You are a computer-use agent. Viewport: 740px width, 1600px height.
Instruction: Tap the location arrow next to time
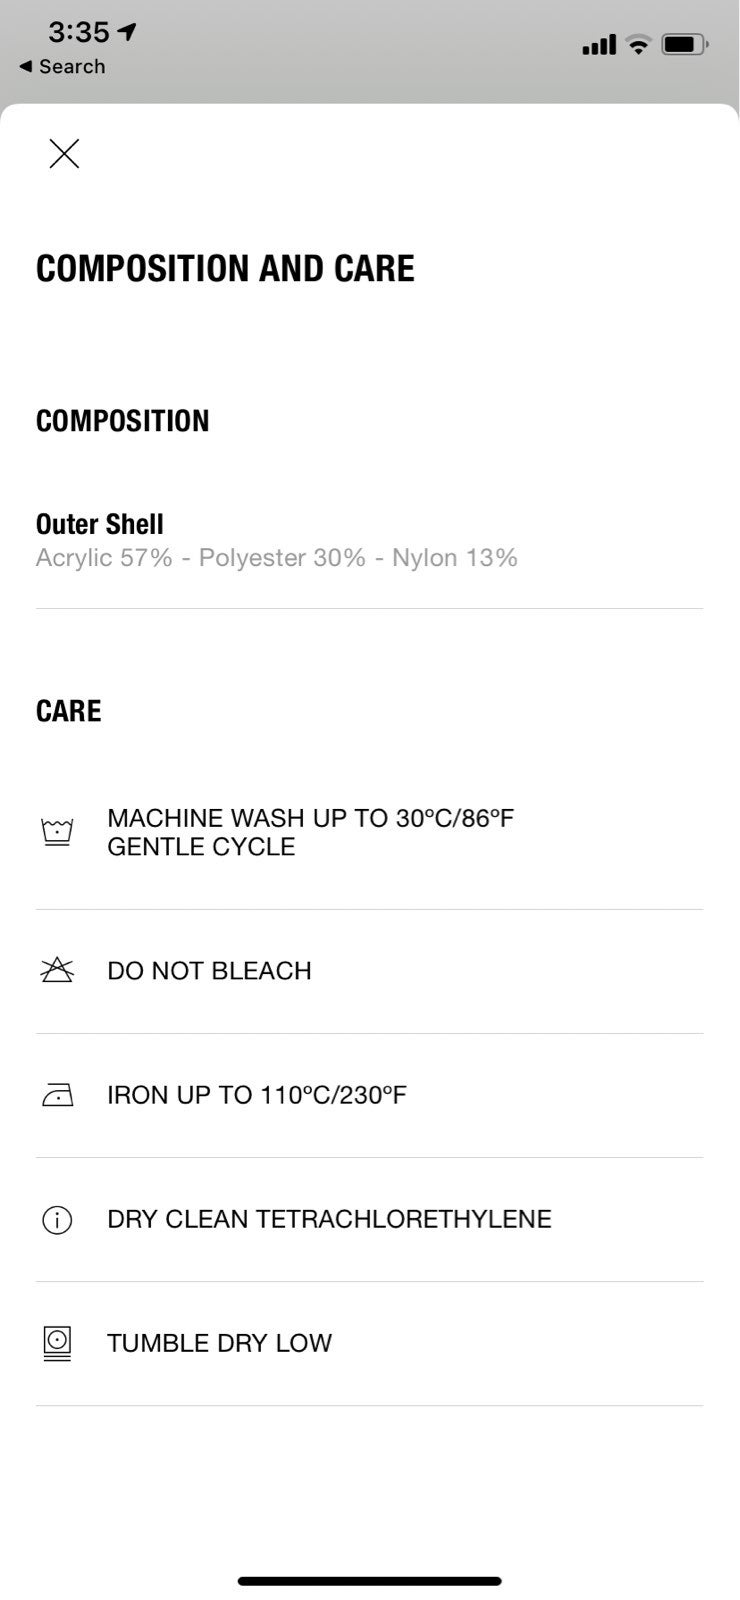126,32
